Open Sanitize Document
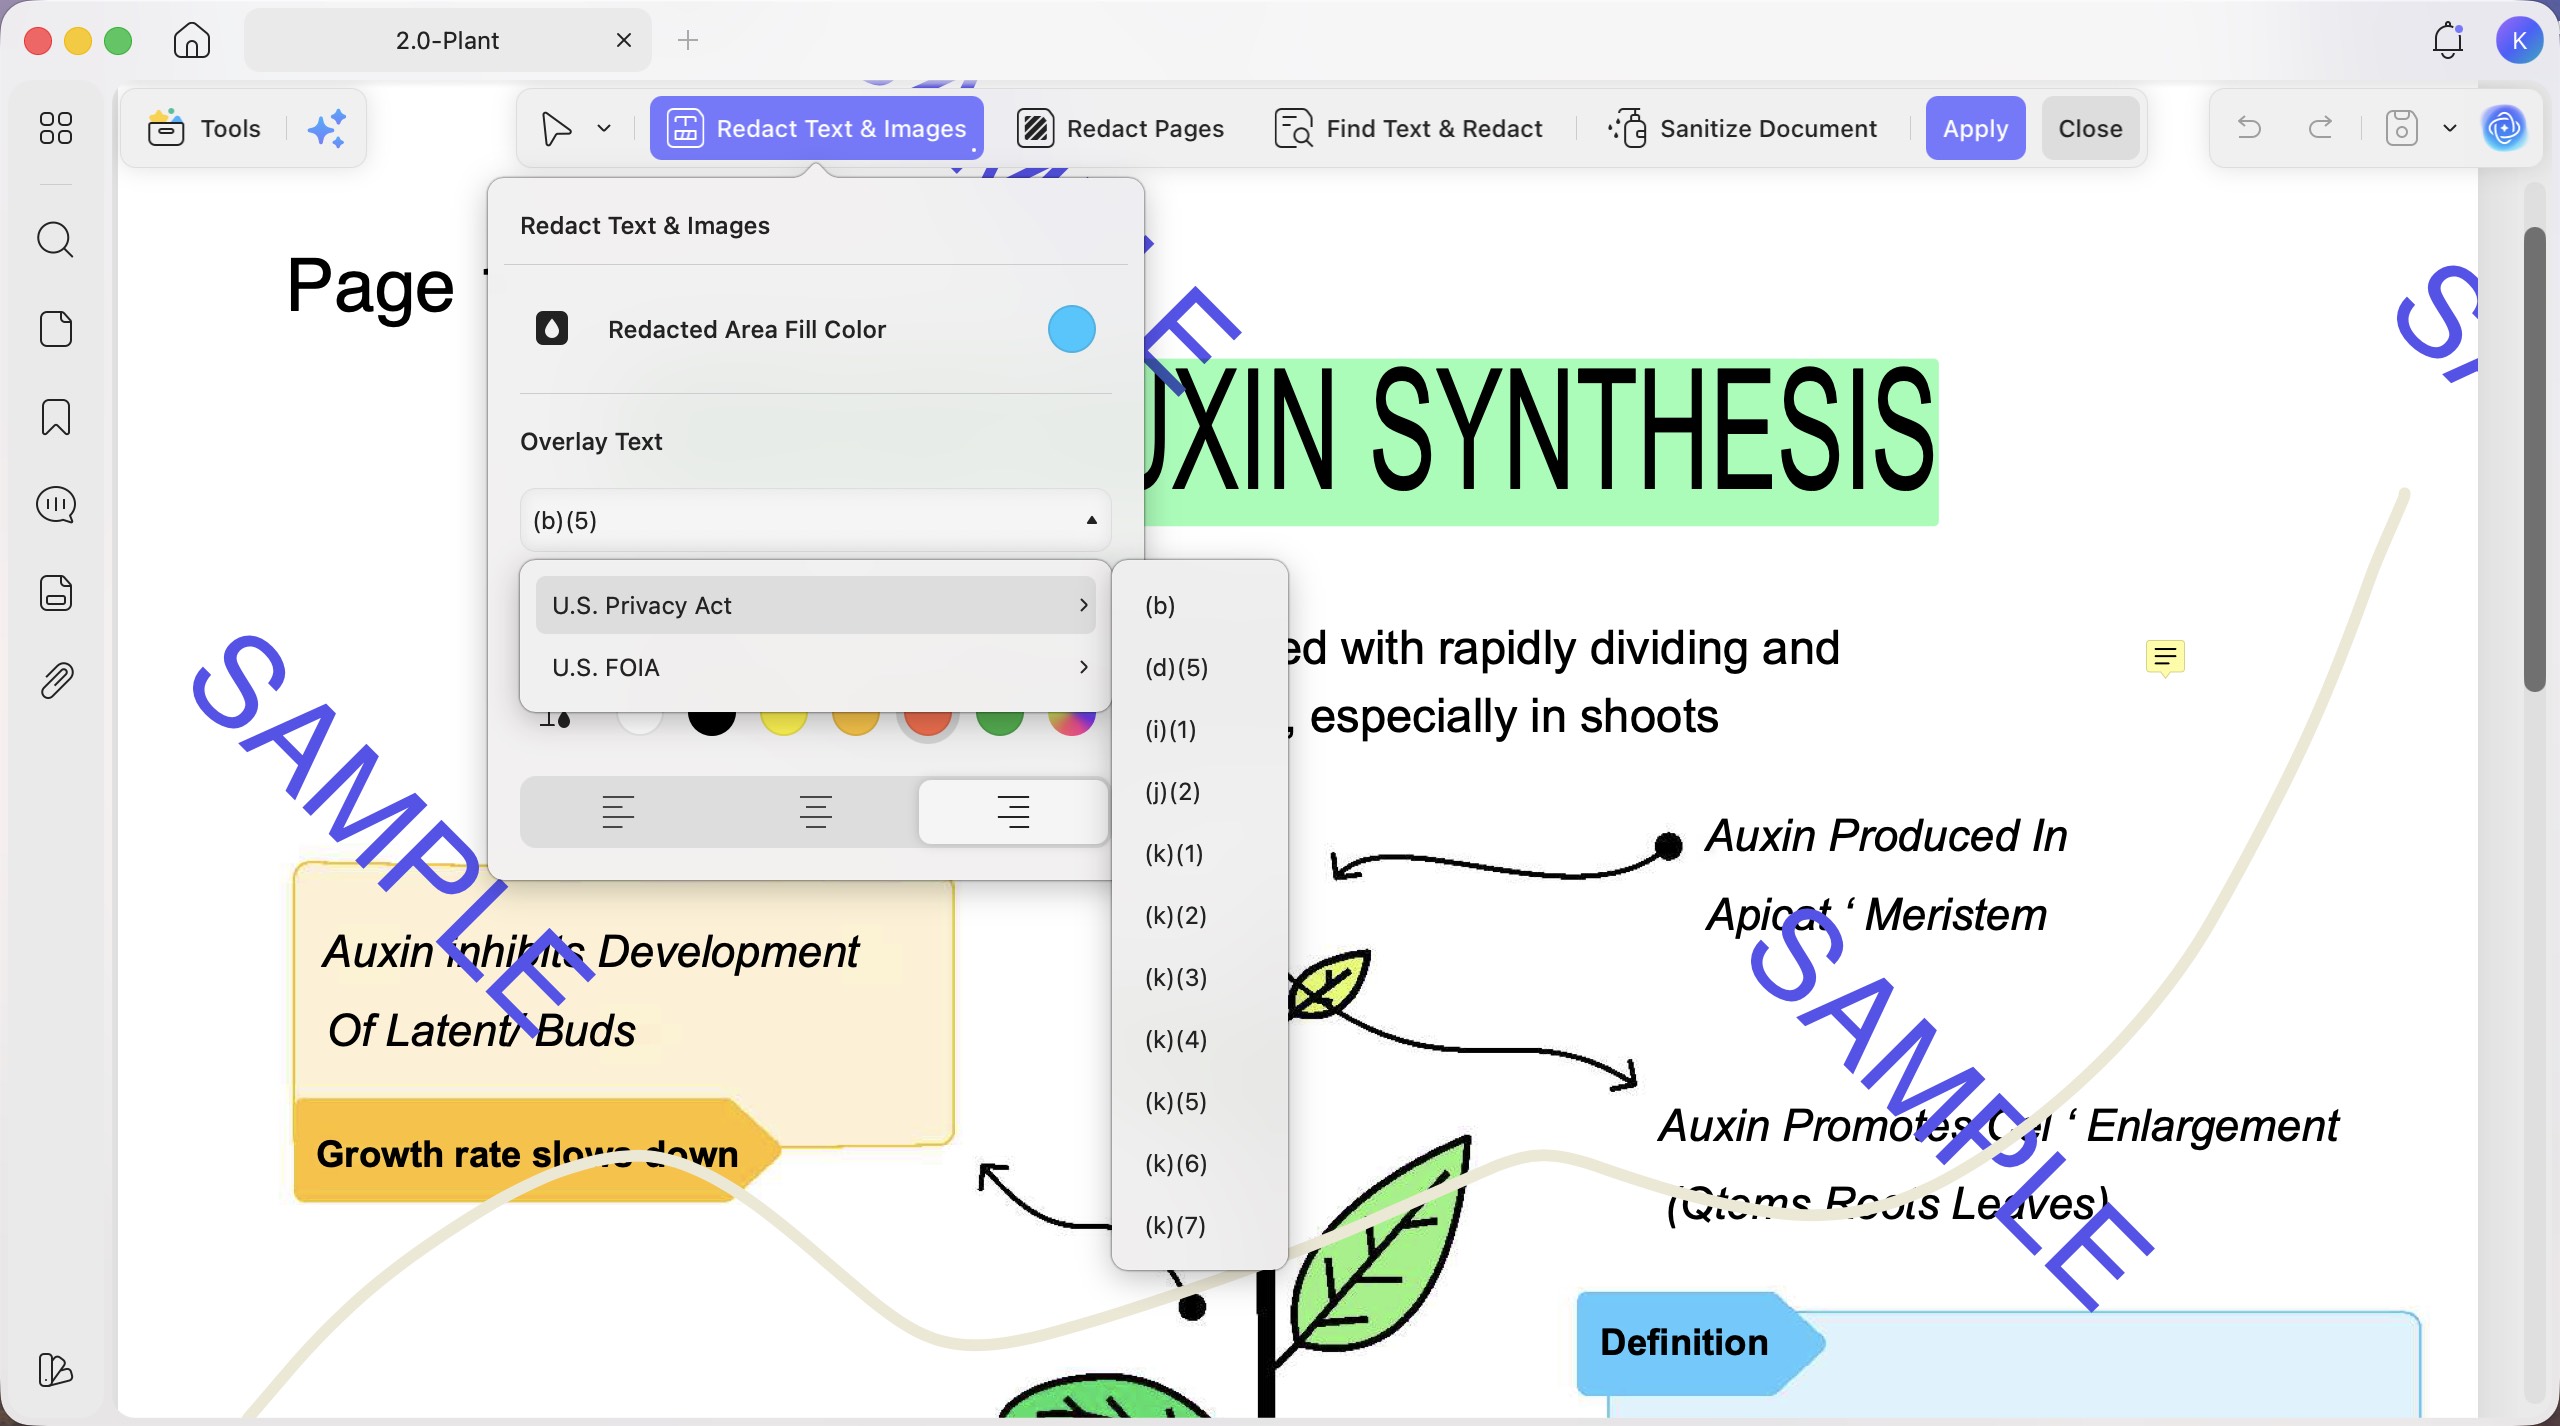This screenshot has width=2560, height=1426. [1742, 128]
